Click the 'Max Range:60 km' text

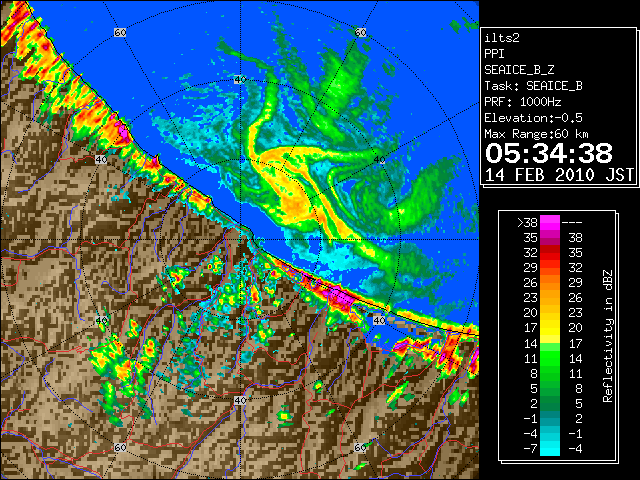(537, 134)
